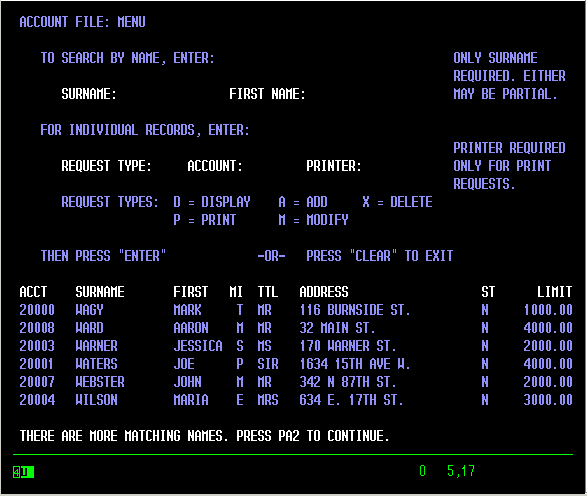Select the 'ACCOUNT FILE: MENU' title text
Screen dimensions: 587x496
click(x=82, y=22)
